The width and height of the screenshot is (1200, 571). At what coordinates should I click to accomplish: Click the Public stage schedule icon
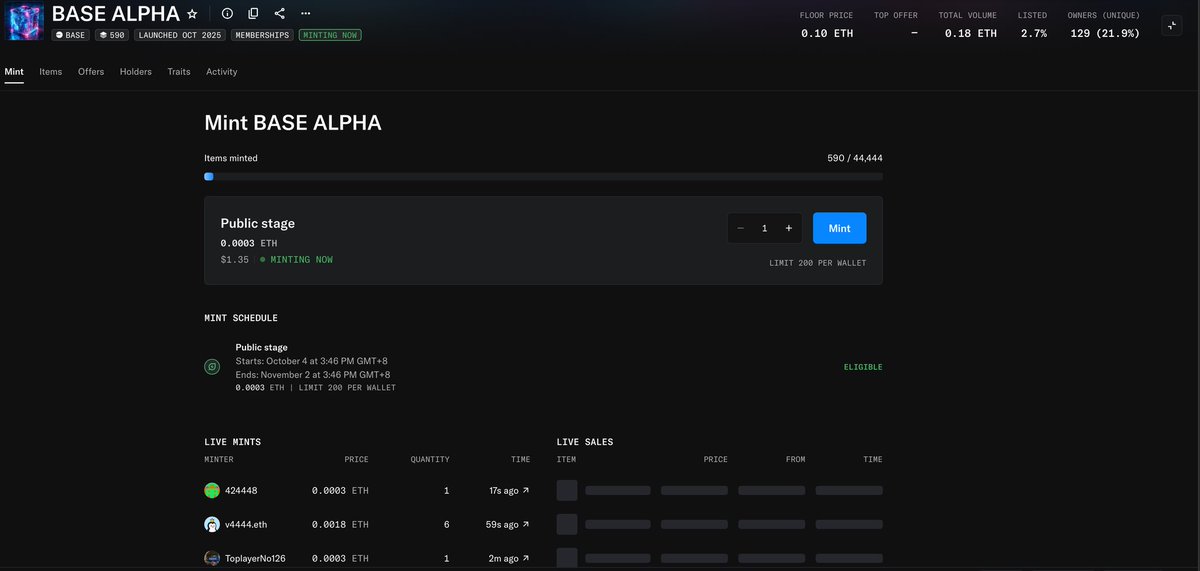tap(212, 367)
